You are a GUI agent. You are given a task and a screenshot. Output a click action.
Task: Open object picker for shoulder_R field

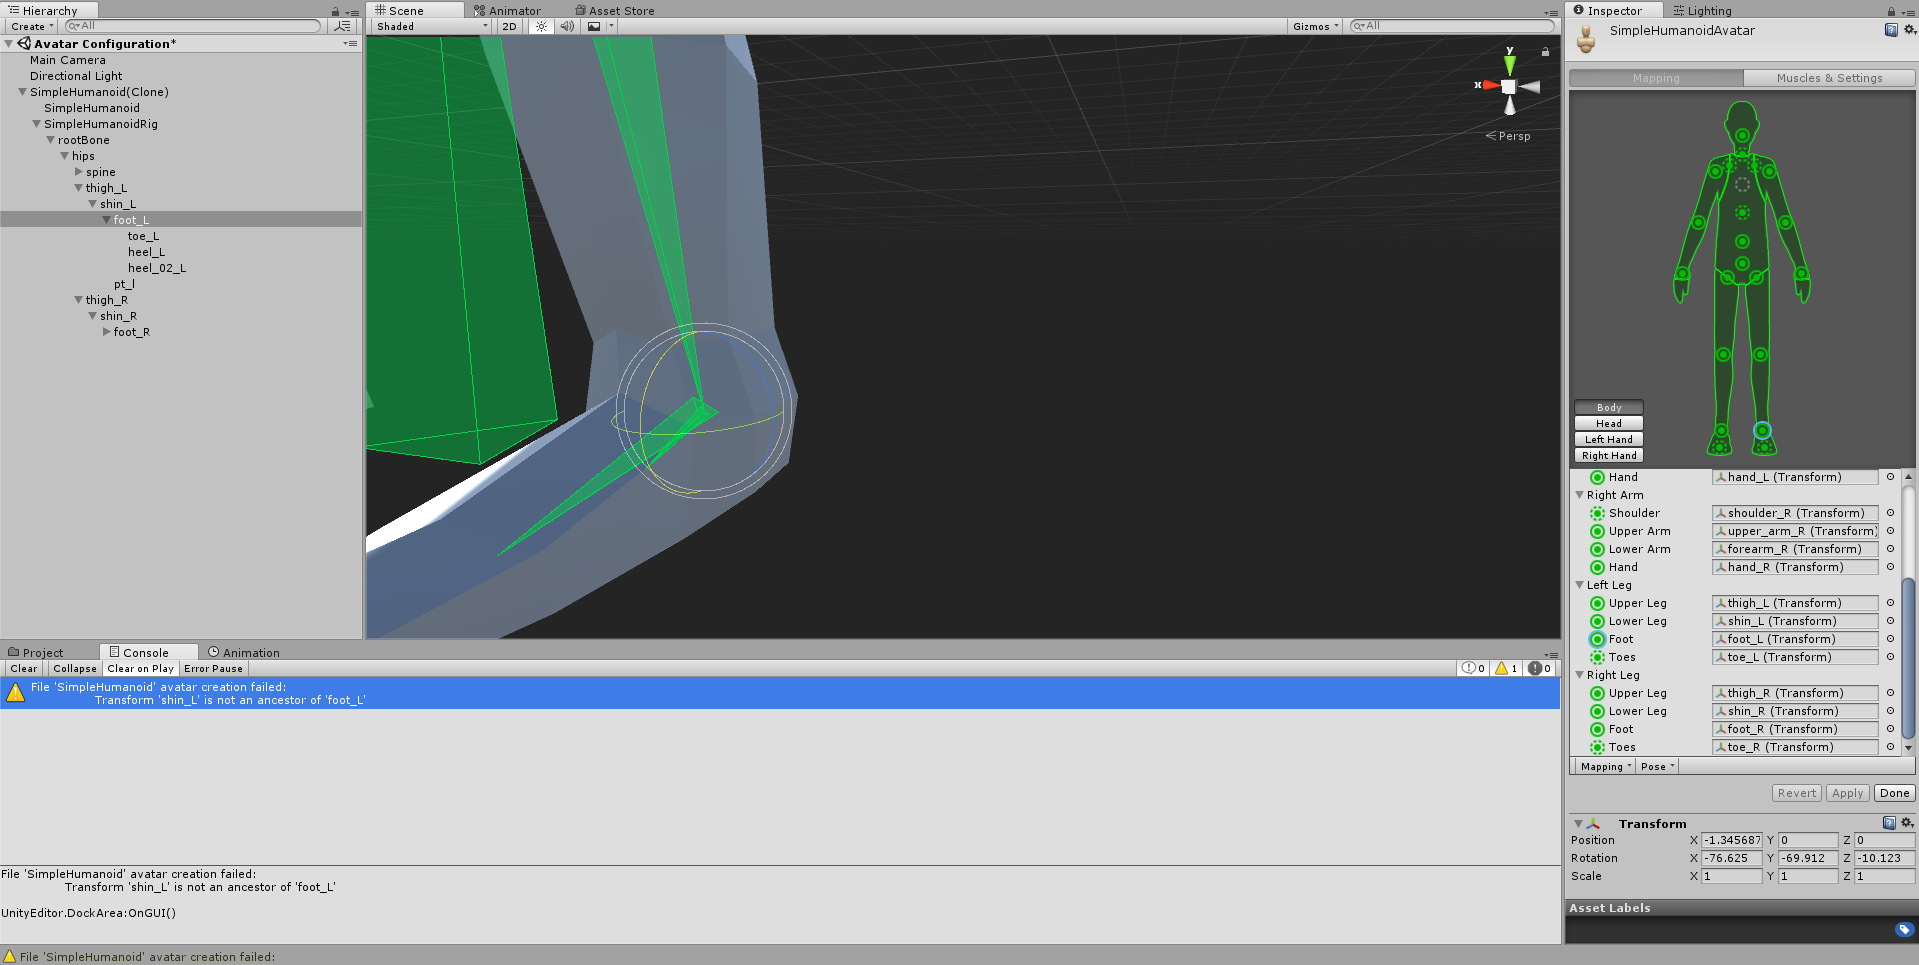tap(1890, 513)
